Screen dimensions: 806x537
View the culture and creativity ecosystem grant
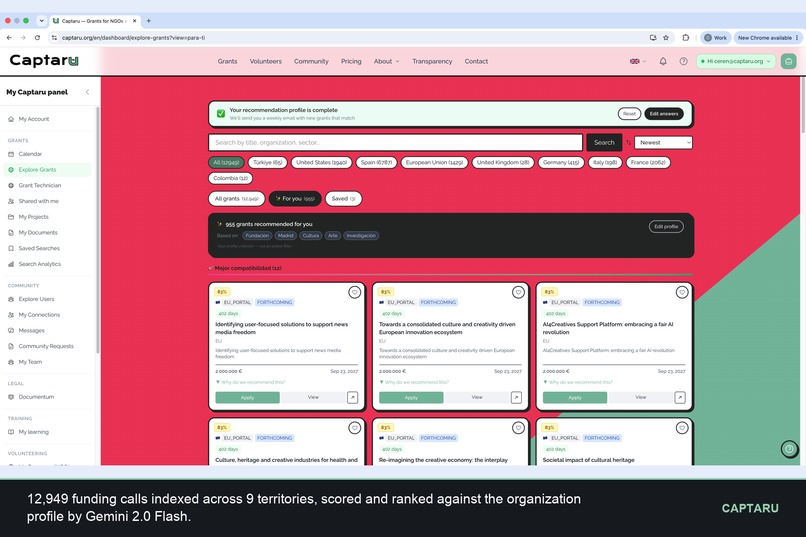coord(477,397)
